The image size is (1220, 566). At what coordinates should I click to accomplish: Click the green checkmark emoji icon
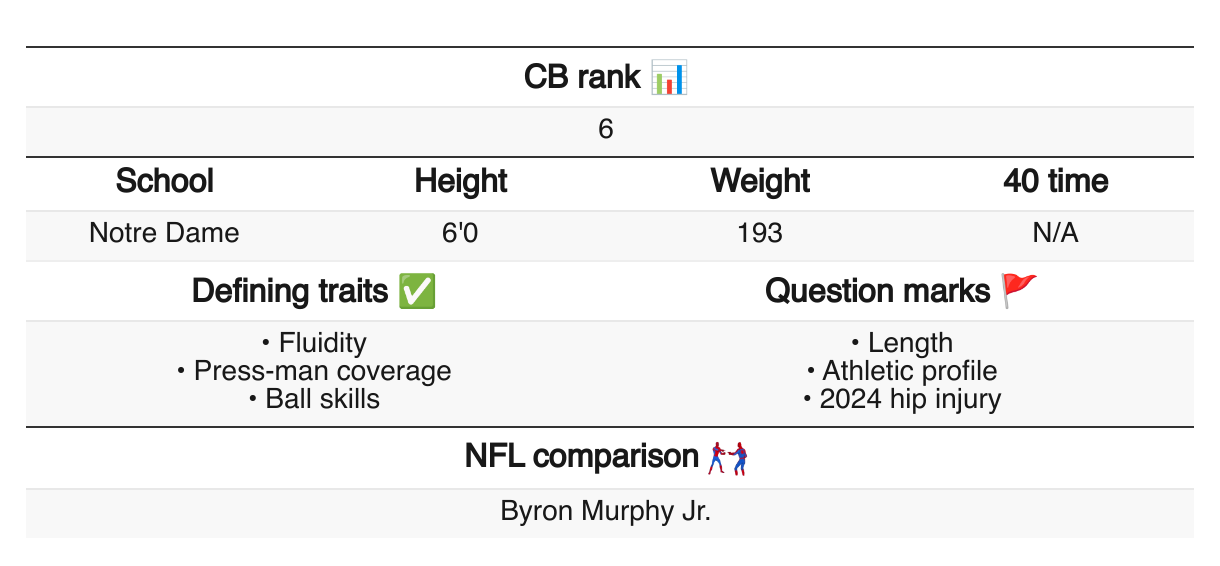pos(416,291)
